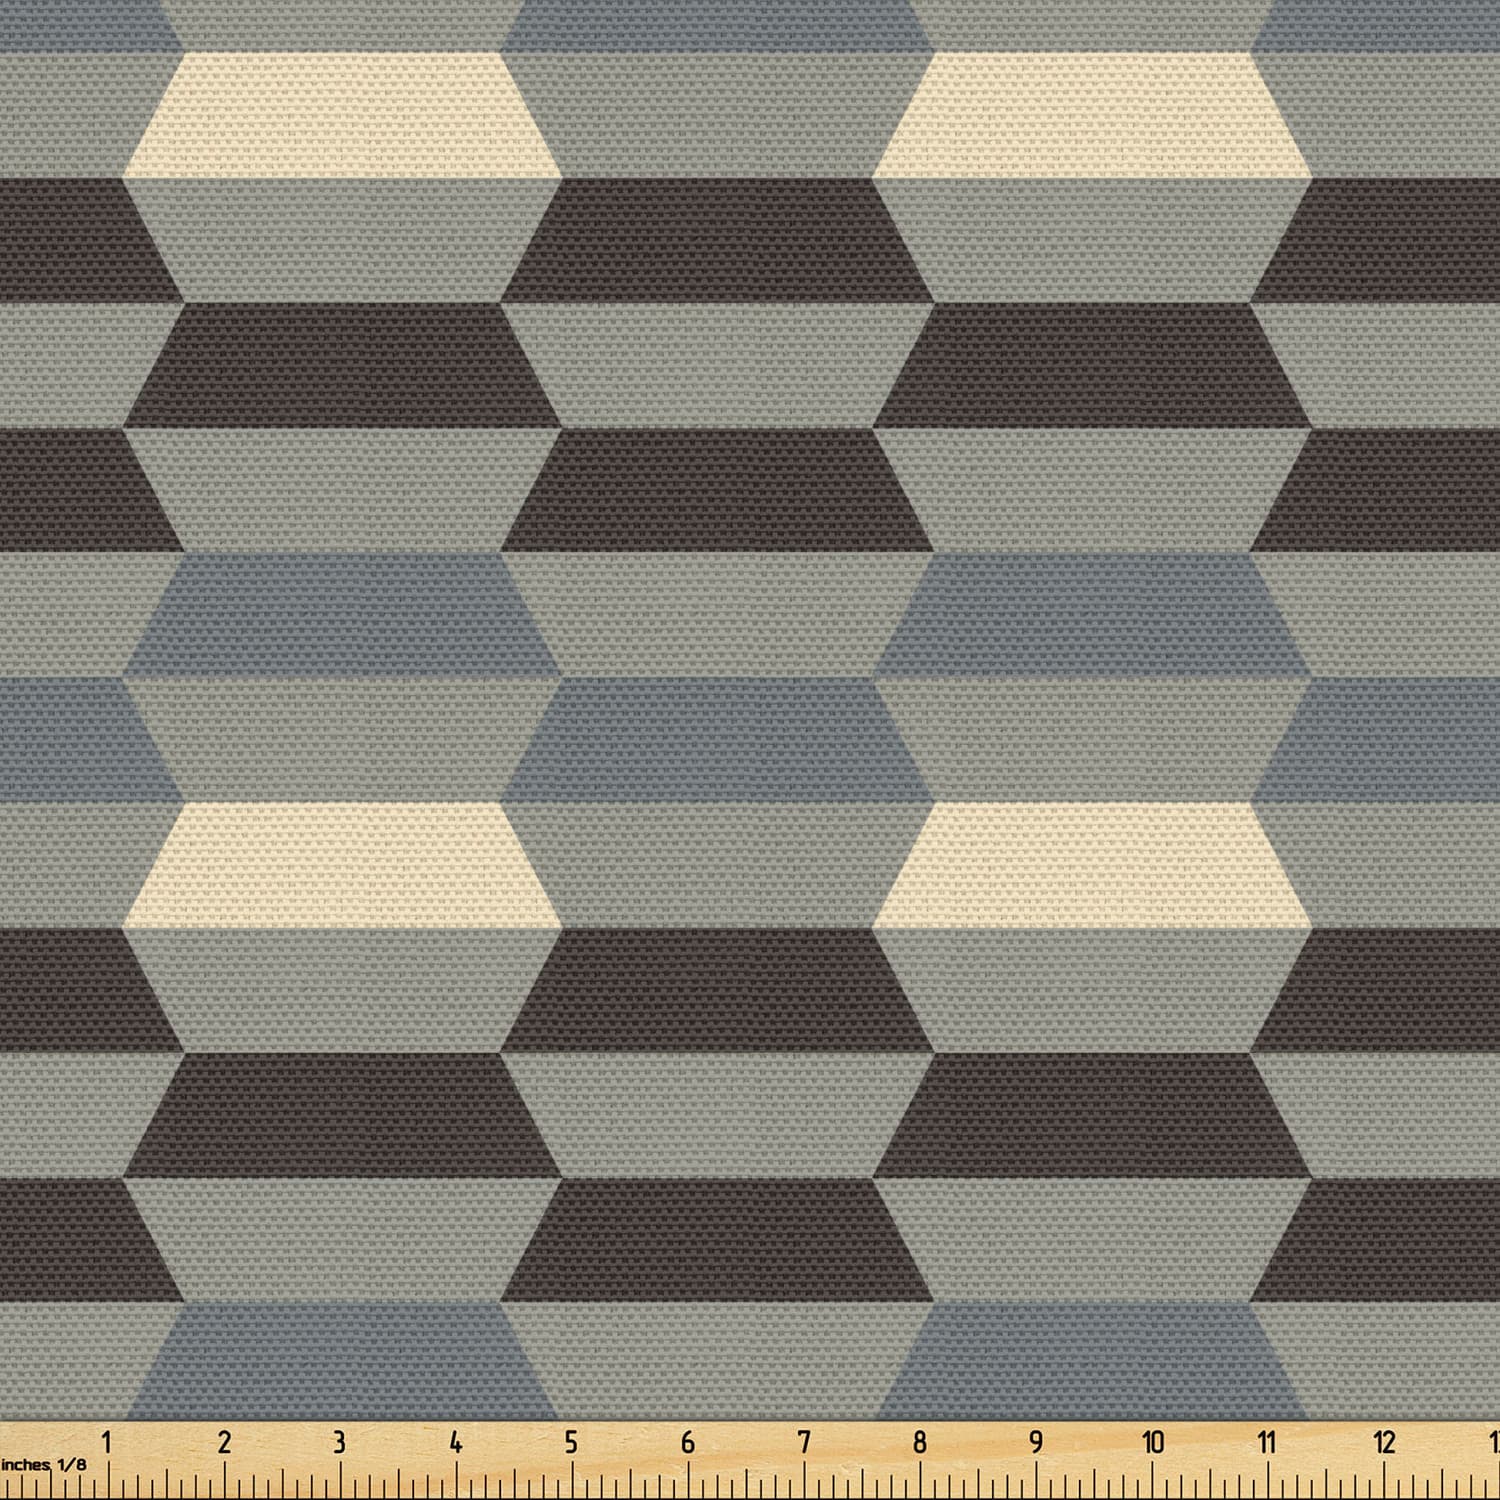
Task: Click the ruler number 9
Action: point(1036,1441)
